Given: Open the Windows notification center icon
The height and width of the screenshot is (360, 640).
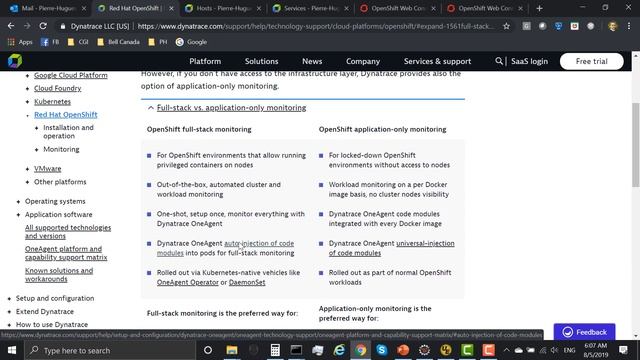Looking at the screenshot, I should point(623,350).
